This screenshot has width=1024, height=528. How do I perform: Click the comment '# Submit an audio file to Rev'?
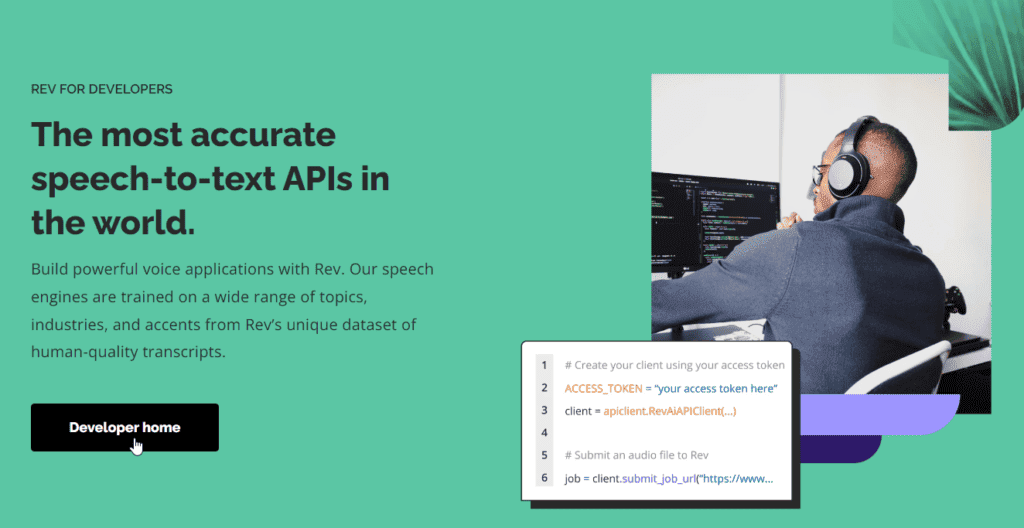click(x=637, y=455)
